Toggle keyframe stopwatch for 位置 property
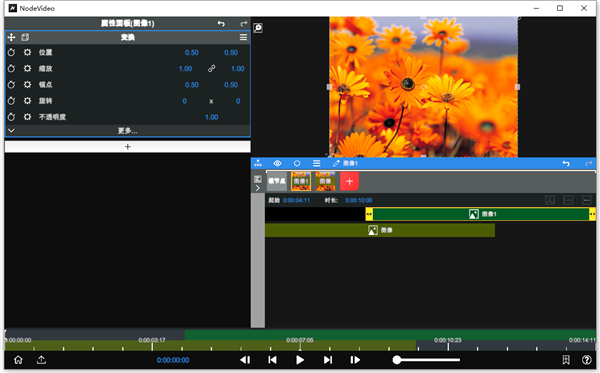Viewport: 600px width, 373px height. [11, 52]
